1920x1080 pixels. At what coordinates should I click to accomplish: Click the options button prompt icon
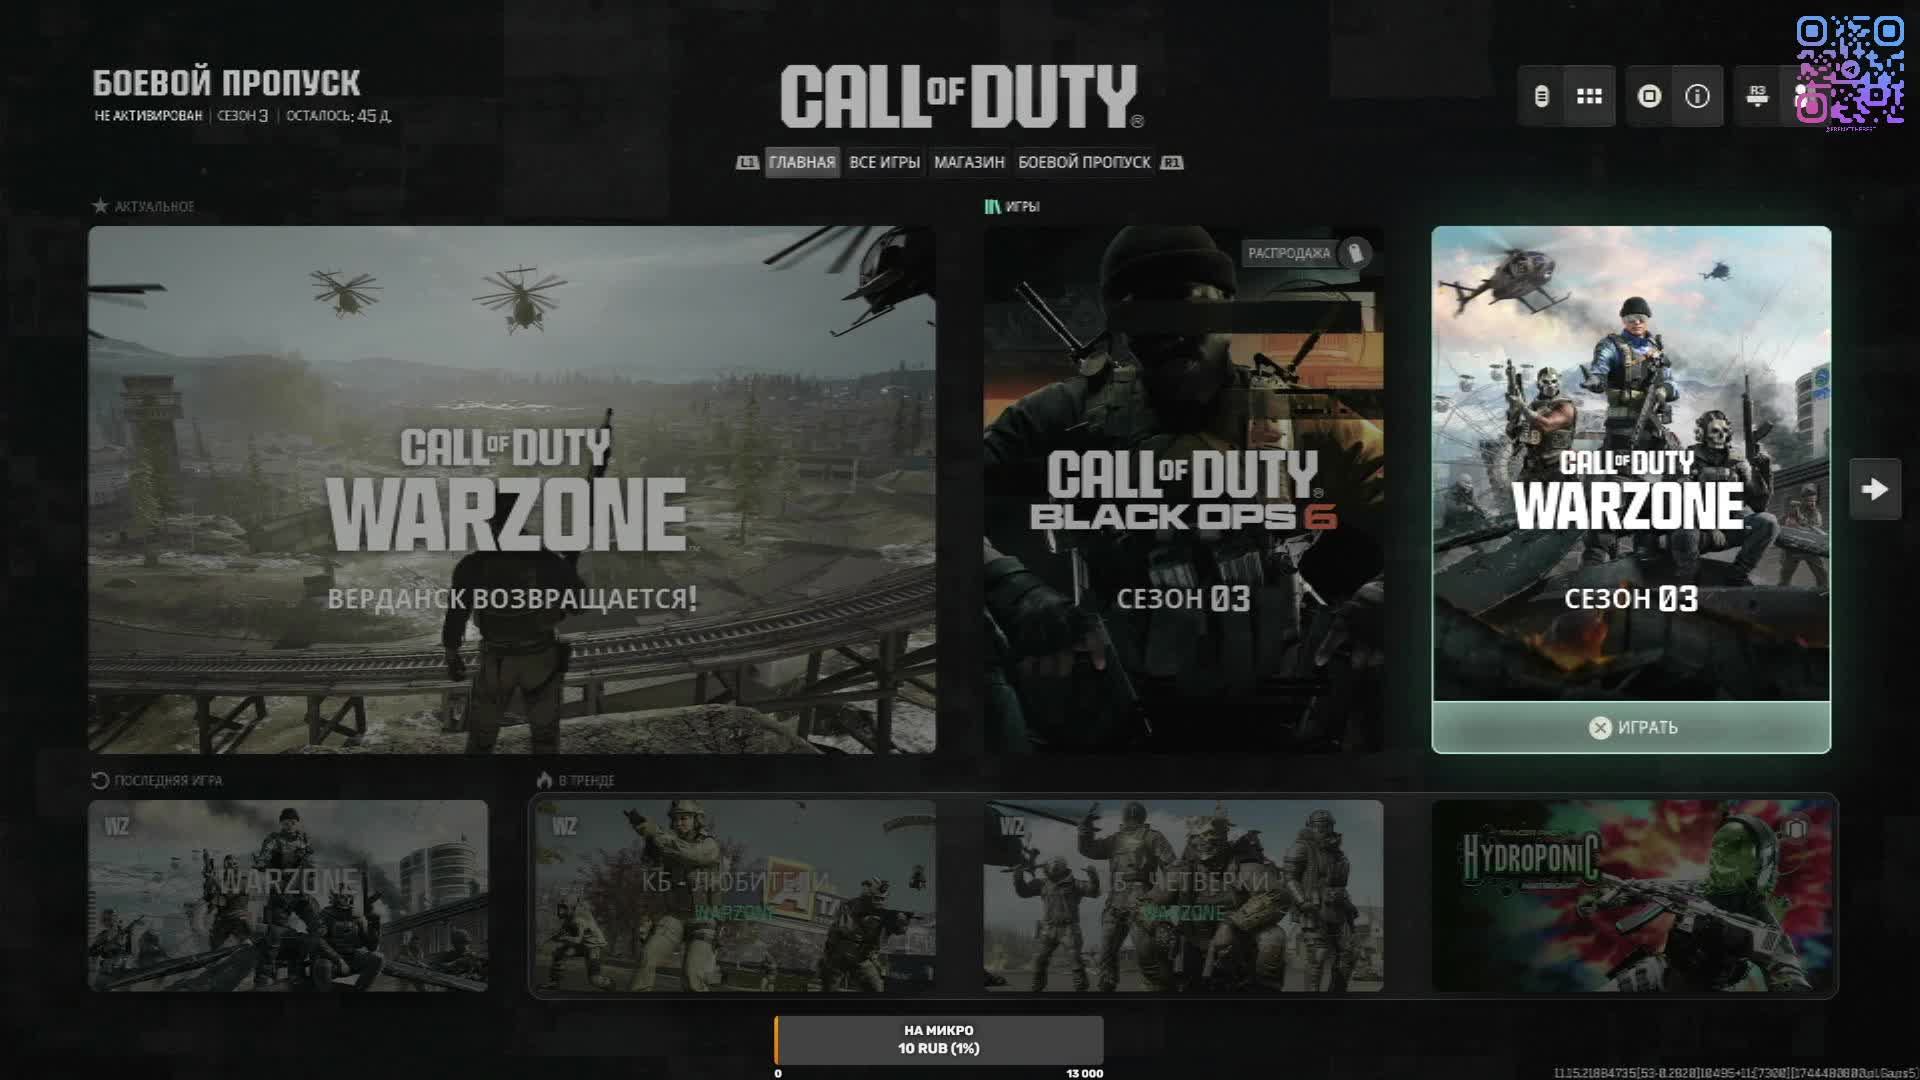coord(1541,96)
